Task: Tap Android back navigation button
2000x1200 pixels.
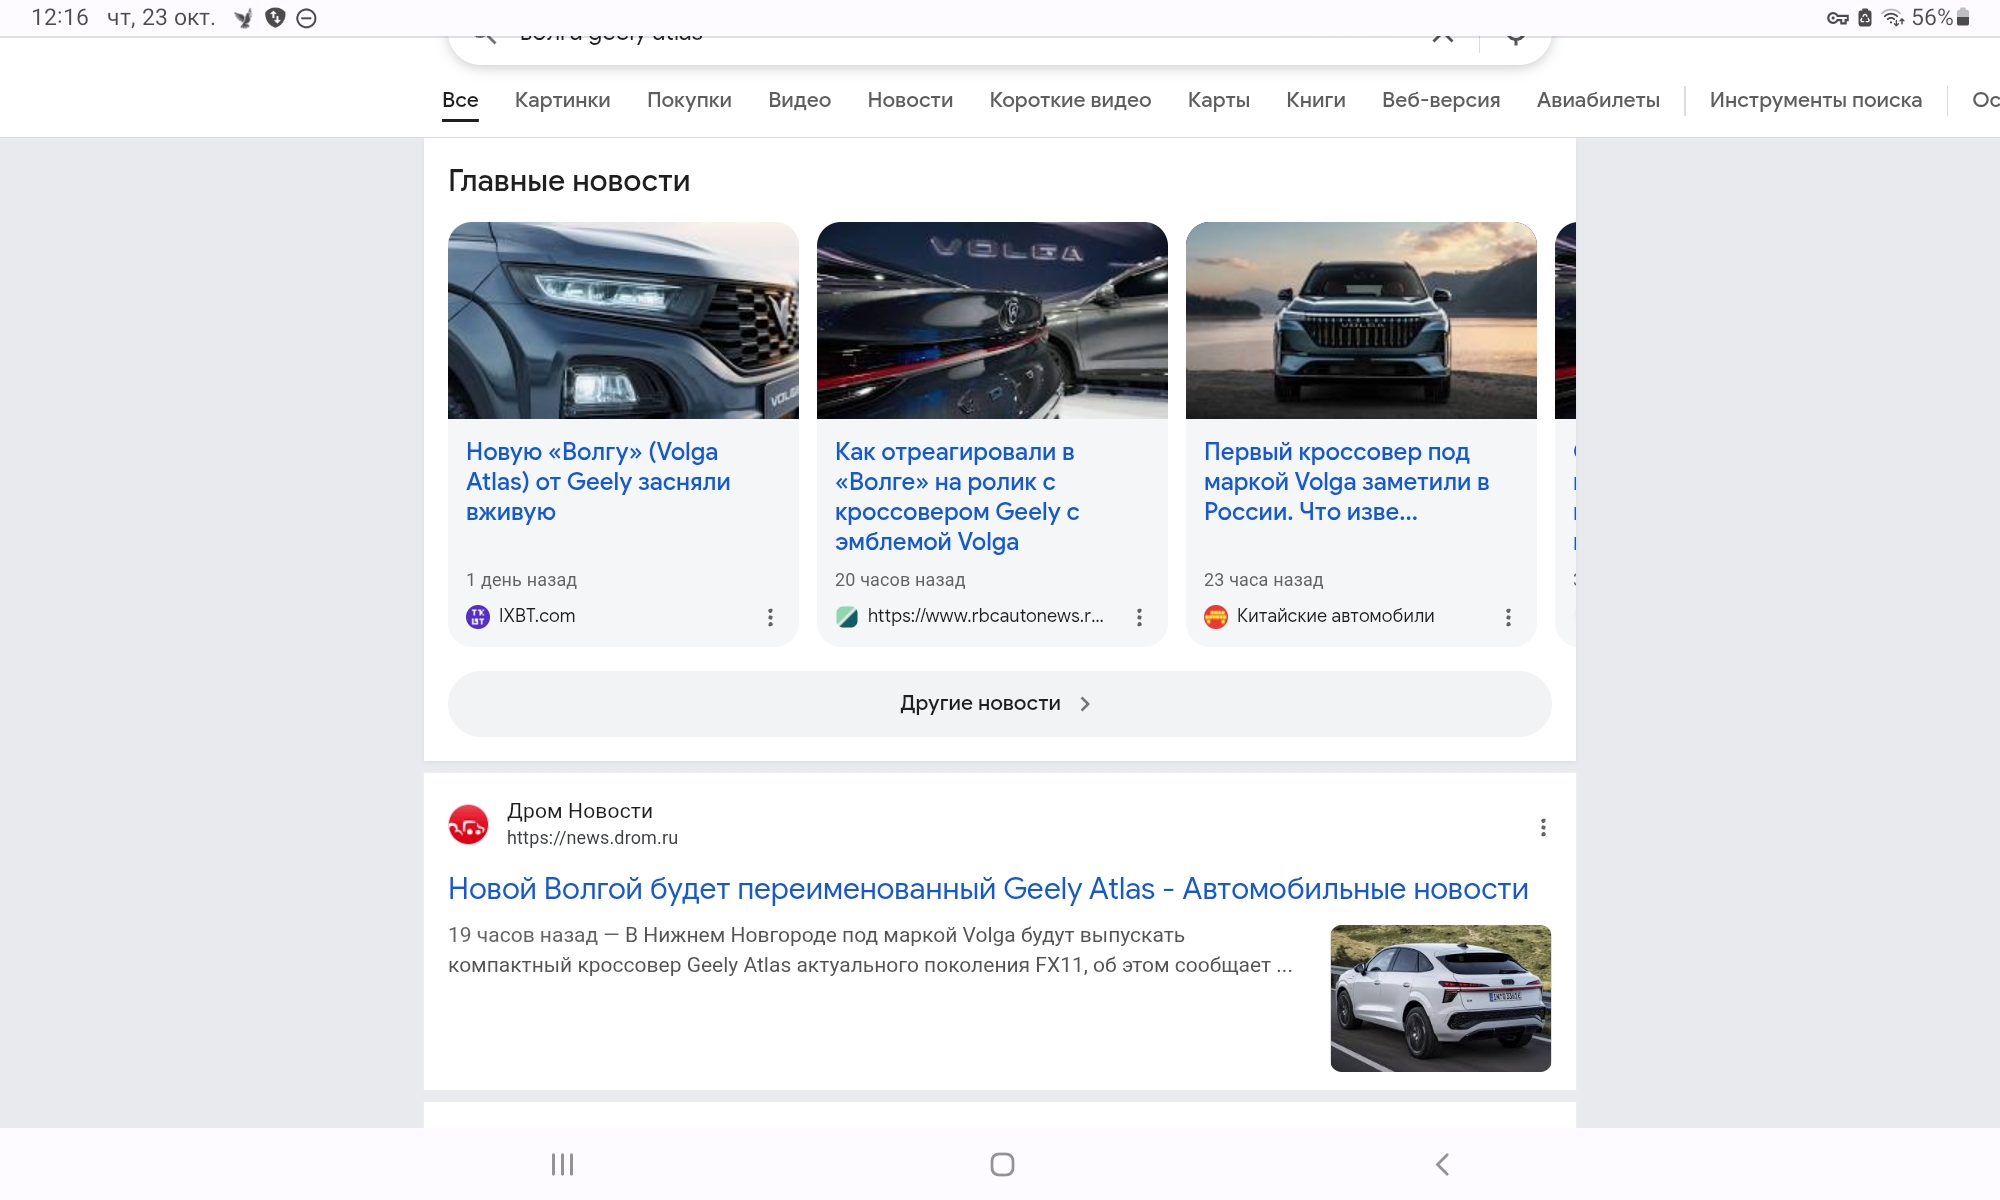Action: pyautogui.click(x=1442, y=1164)
